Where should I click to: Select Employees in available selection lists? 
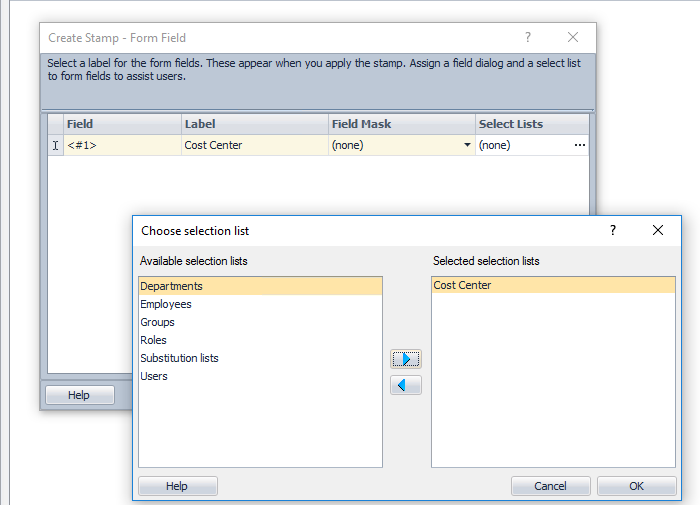point(166,304)
